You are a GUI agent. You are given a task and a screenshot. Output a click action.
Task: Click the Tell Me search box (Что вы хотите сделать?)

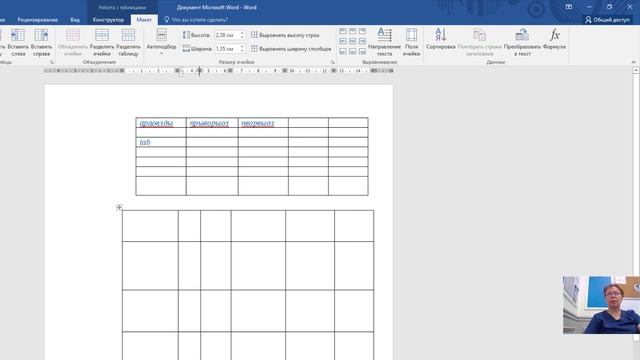tap(196, 20)
